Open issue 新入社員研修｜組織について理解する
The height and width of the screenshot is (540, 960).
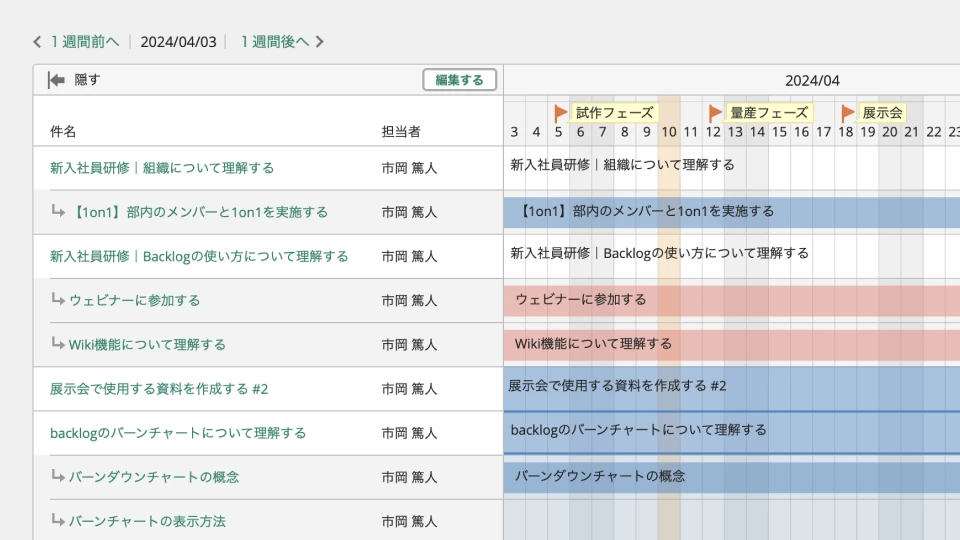162,168
